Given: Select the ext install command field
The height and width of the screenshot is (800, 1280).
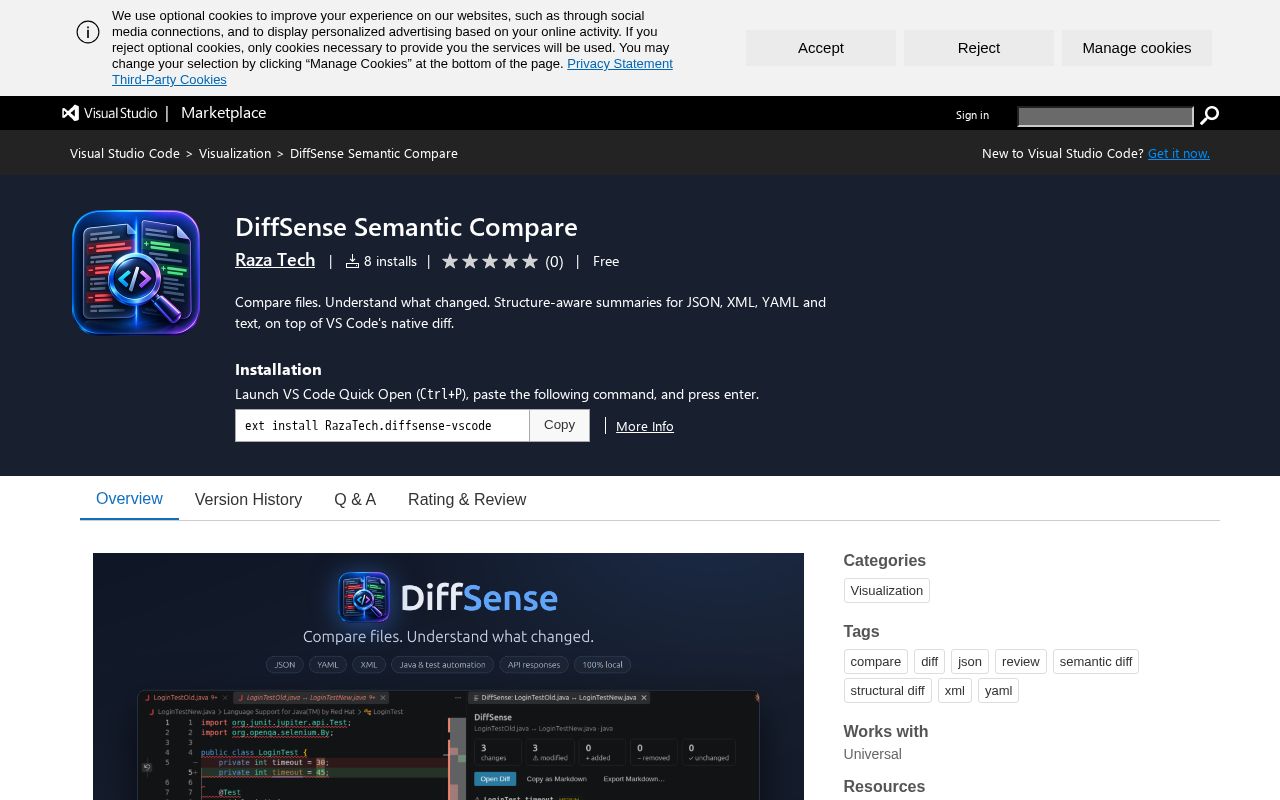Looking at the screenshot, I should 382,425.
